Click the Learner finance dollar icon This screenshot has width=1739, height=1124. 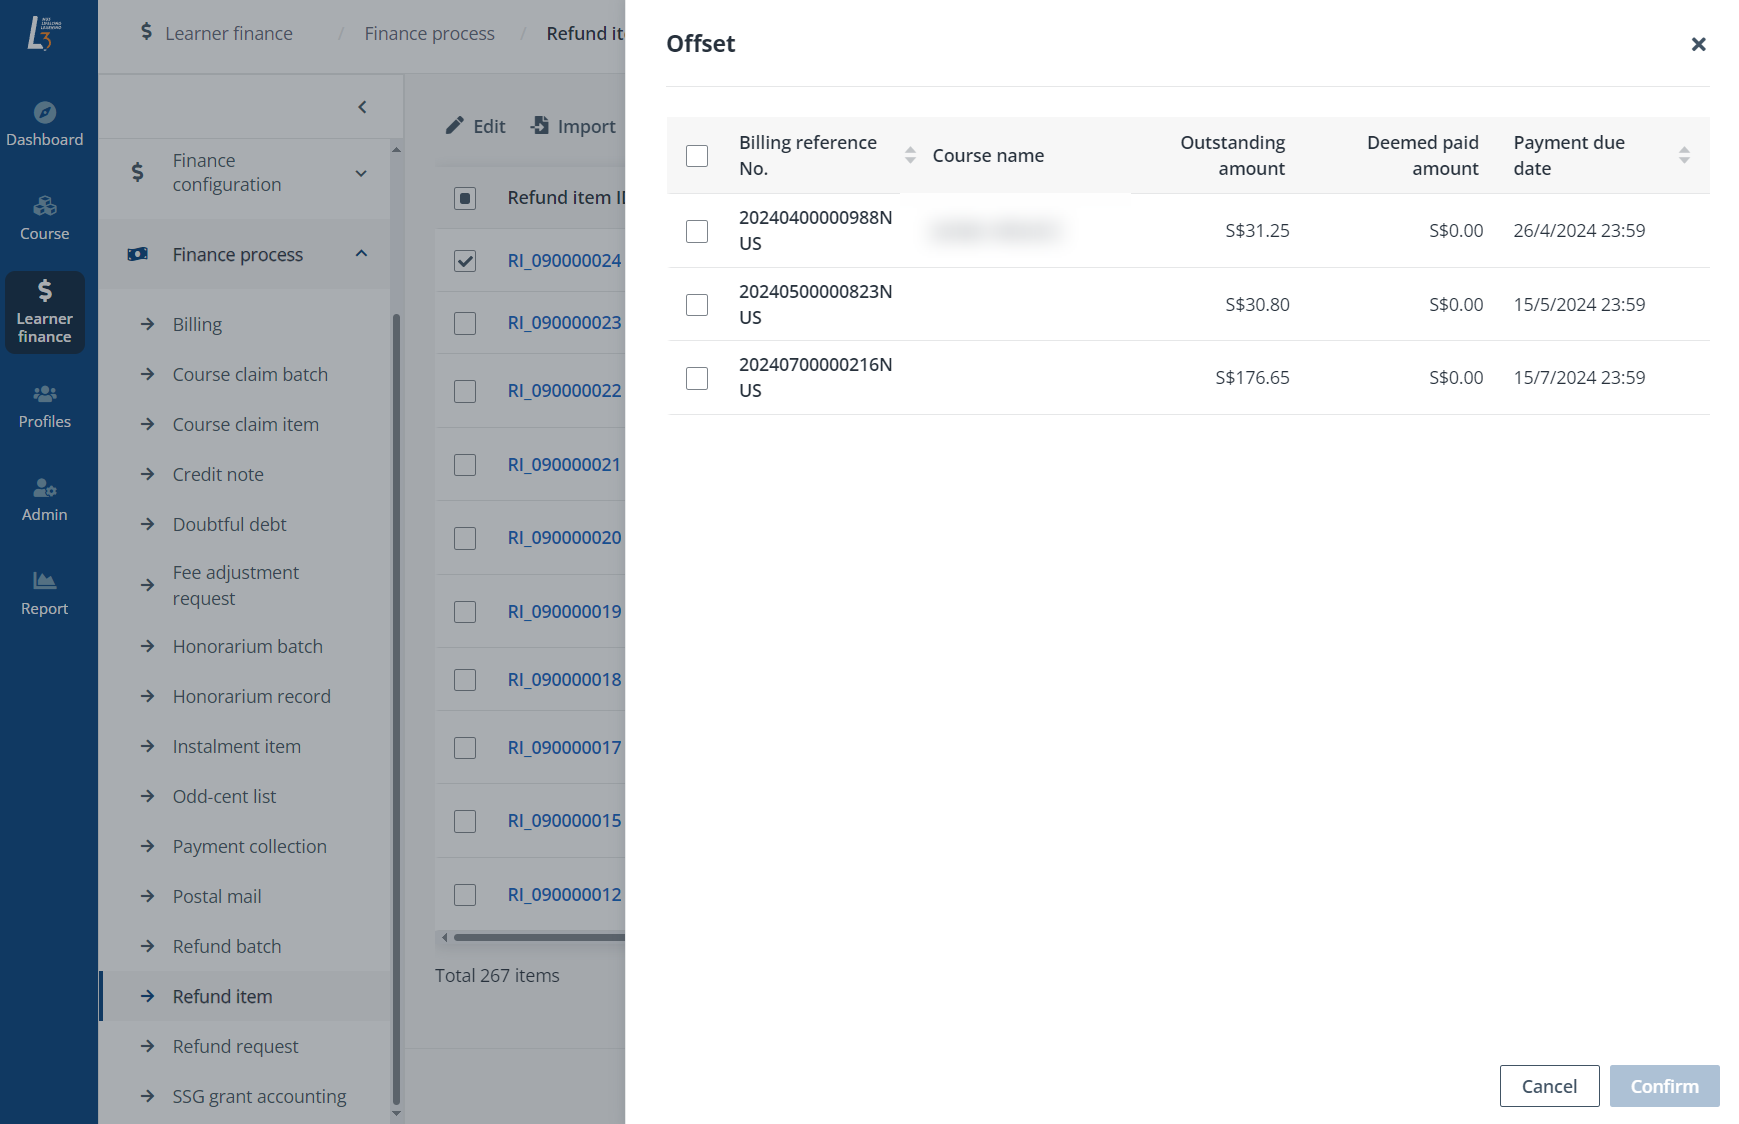tap(45, 291)
